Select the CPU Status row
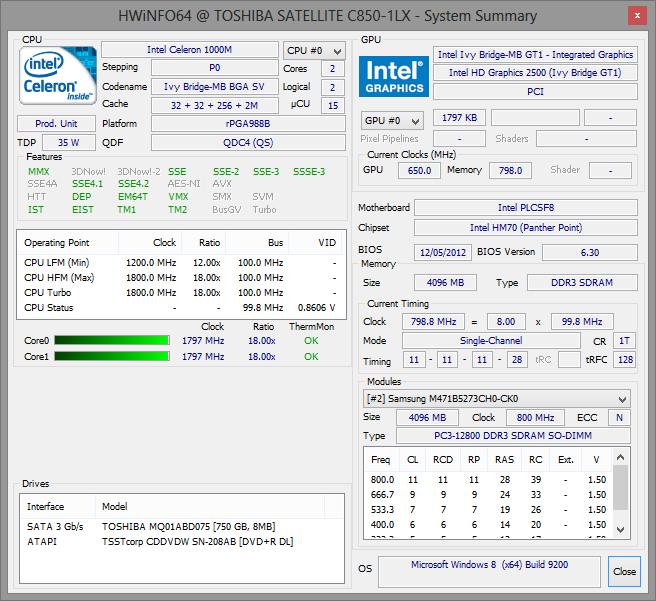The height and width of the screenshot is (601, 656). [x=180, y=308]
